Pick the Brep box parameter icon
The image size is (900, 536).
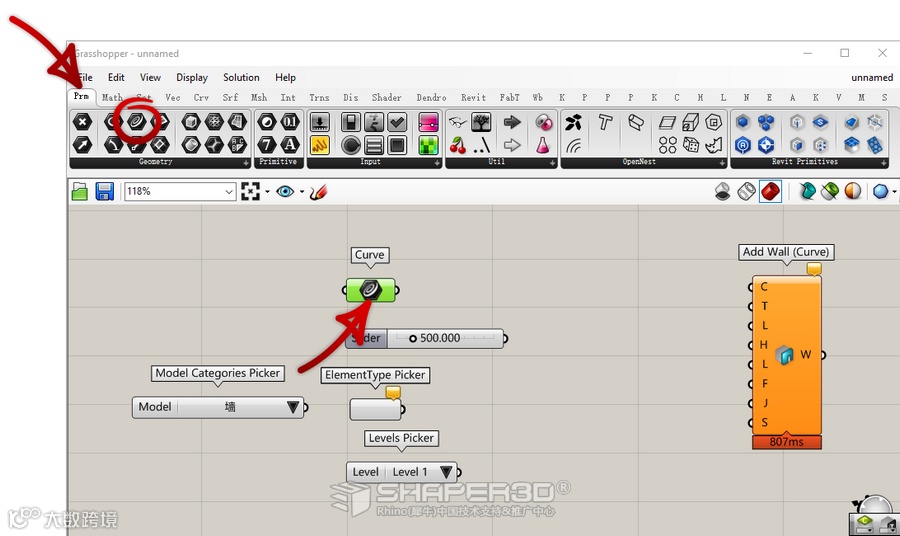191,122
